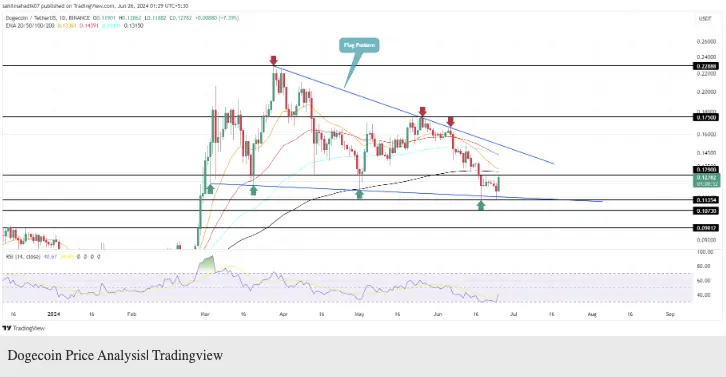Screen dimensions: 726x378
Task: Click the 60.00 value on RSI scale
Action: pyautogui.click(x=705, y=280)
